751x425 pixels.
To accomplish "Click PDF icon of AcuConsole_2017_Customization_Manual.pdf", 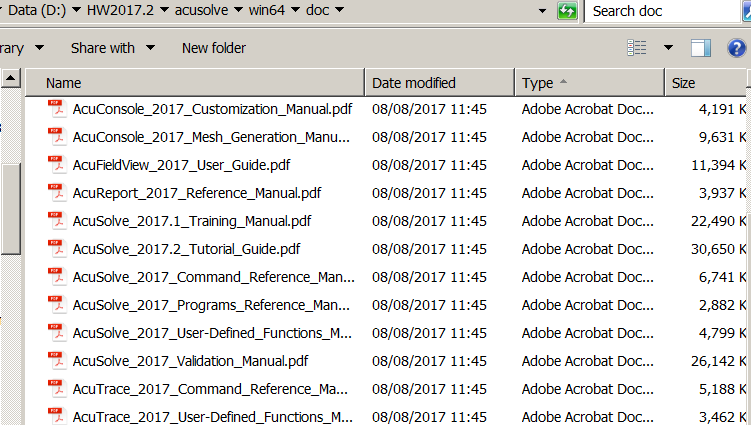I will (56, 108).
